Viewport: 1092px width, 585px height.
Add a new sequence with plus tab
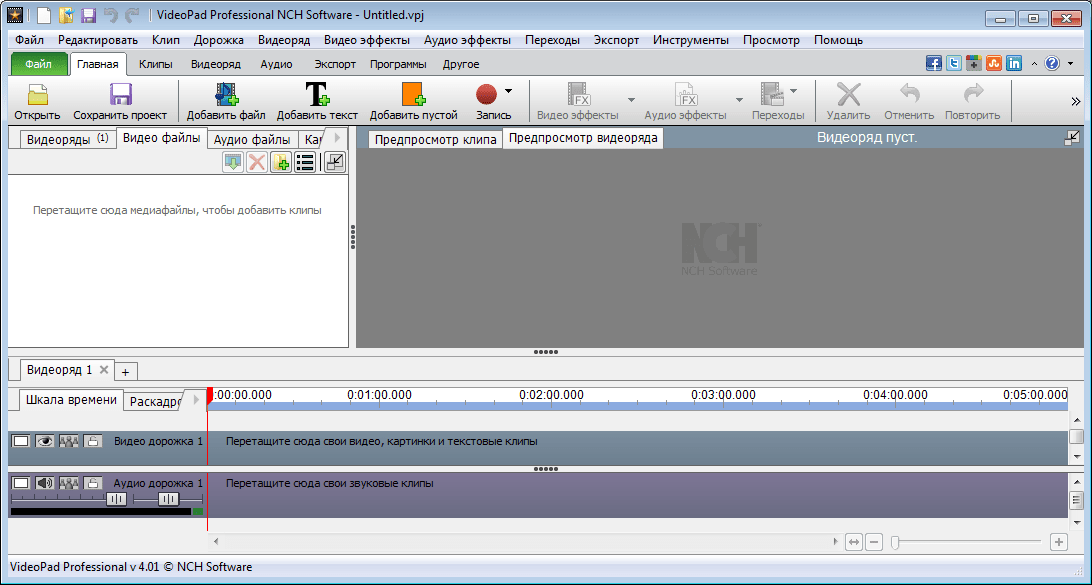pyautogui.click(x=125, y=371)
